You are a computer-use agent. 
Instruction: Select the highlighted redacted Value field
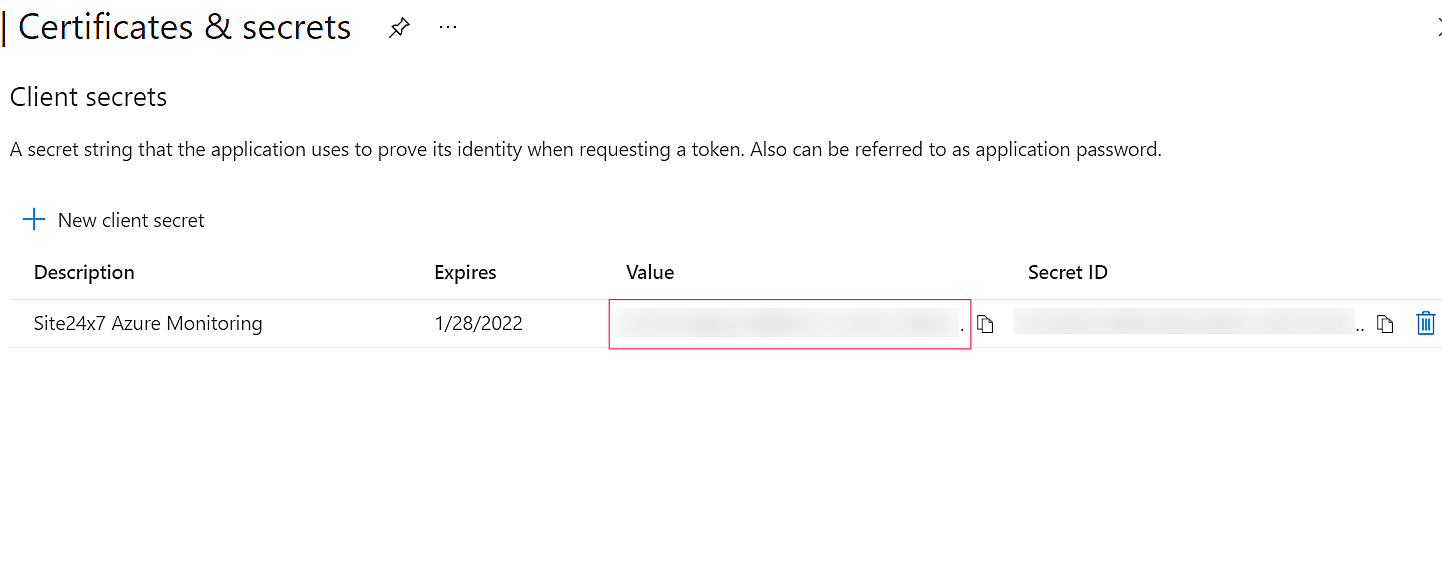(789, 323)
